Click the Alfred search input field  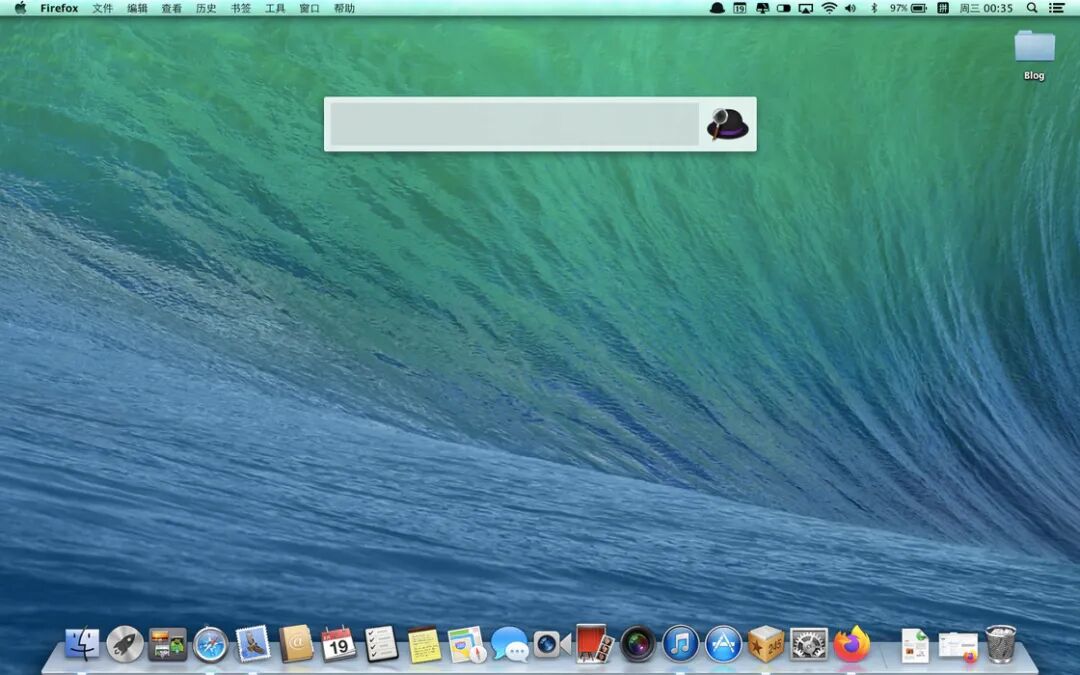point(515,124)
